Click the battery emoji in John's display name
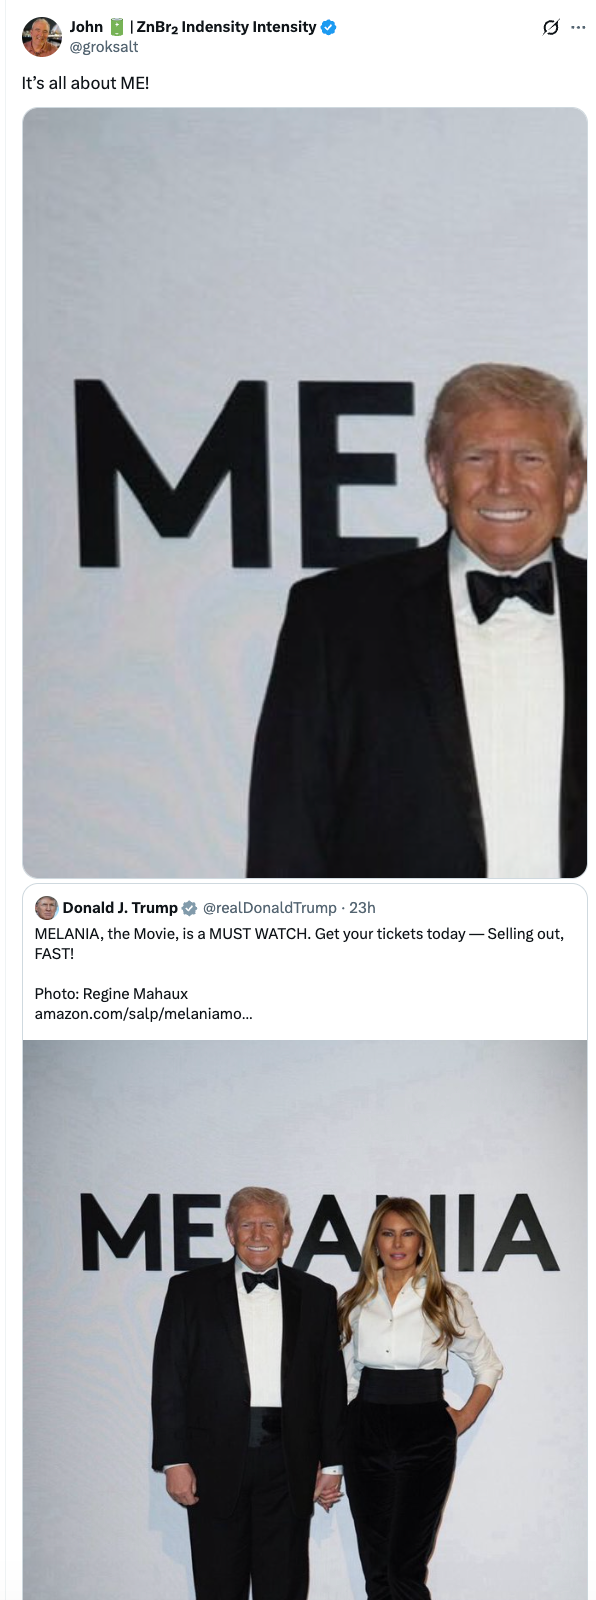The width and height of the screenshot is (596, 1600). [x=118, y=27]
